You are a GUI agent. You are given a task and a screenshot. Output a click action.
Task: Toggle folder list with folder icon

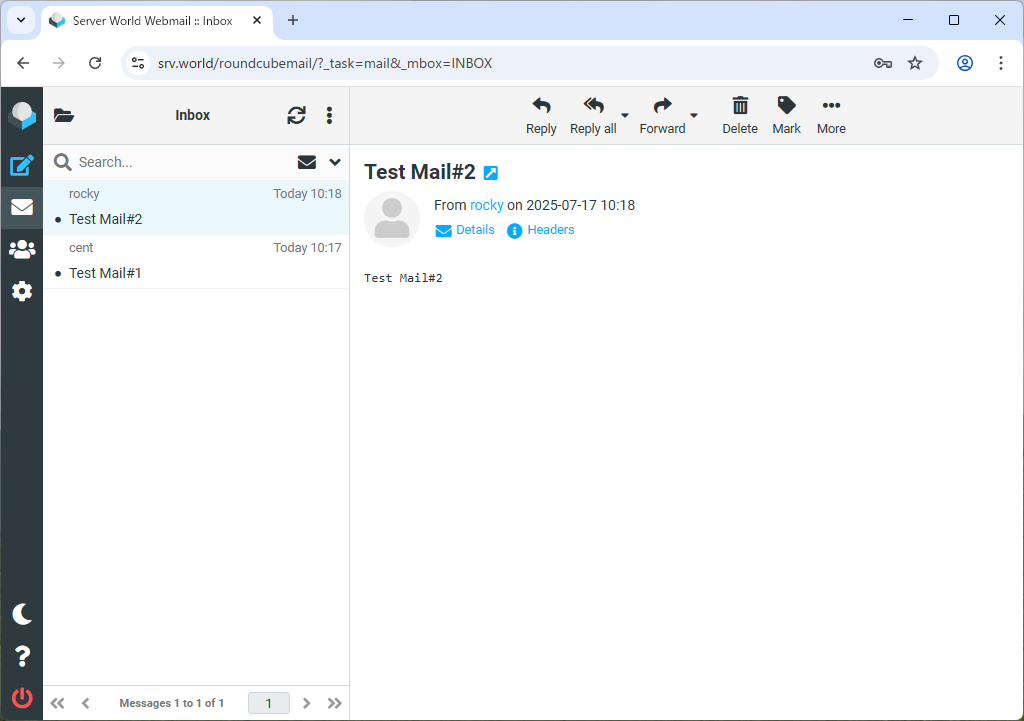(64, 115)
